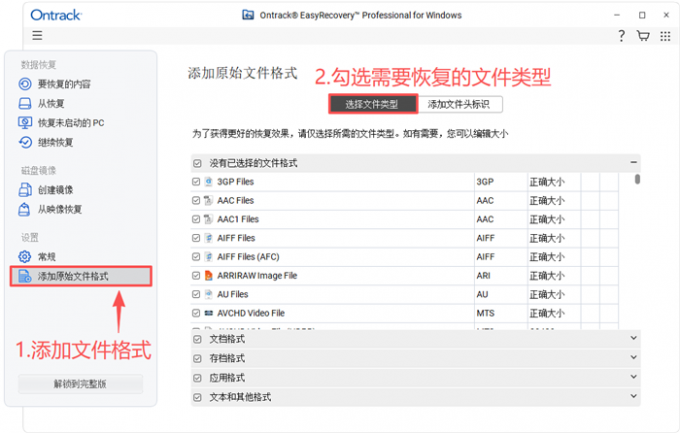
Task: Collapse the 没有已选择的文件格式 section
Action: (x=634, y=162)
